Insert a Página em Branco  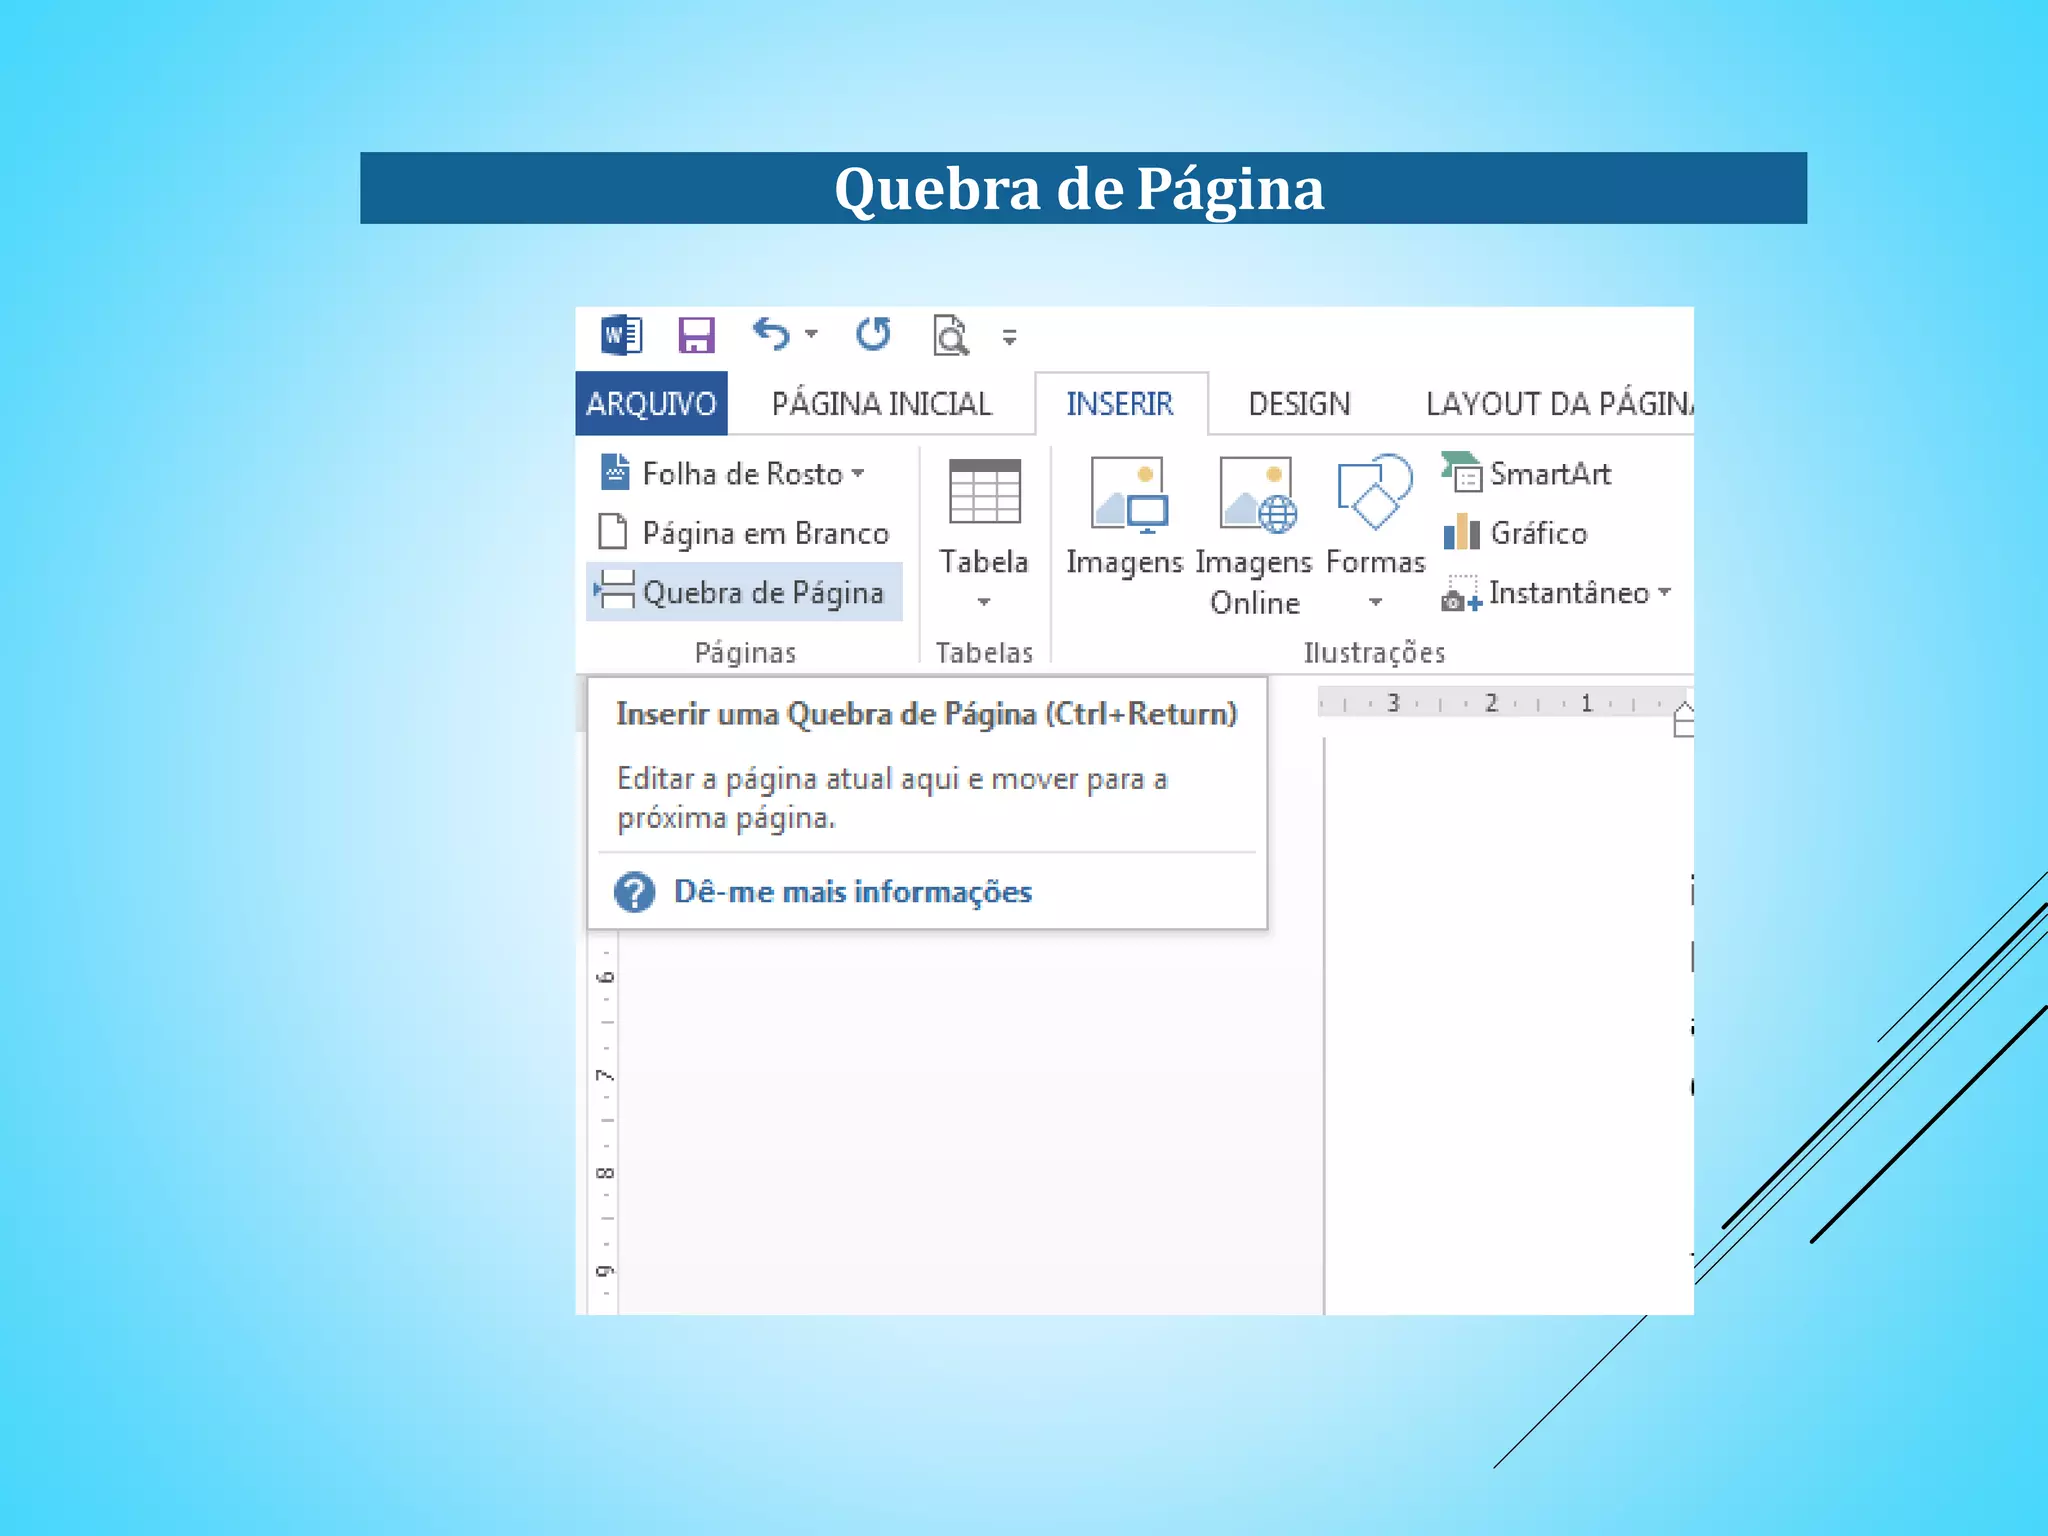(x=744, y=533)
